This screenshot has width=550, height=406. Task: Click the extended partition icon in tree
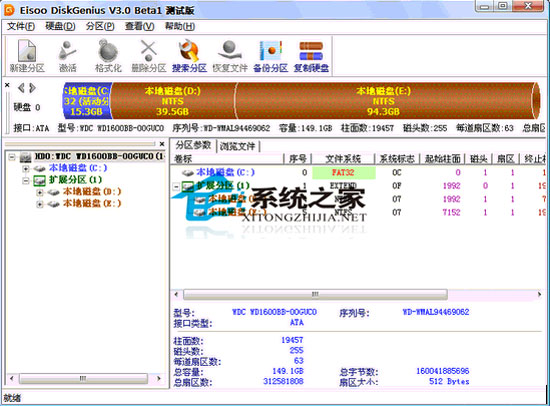[39, 180]
